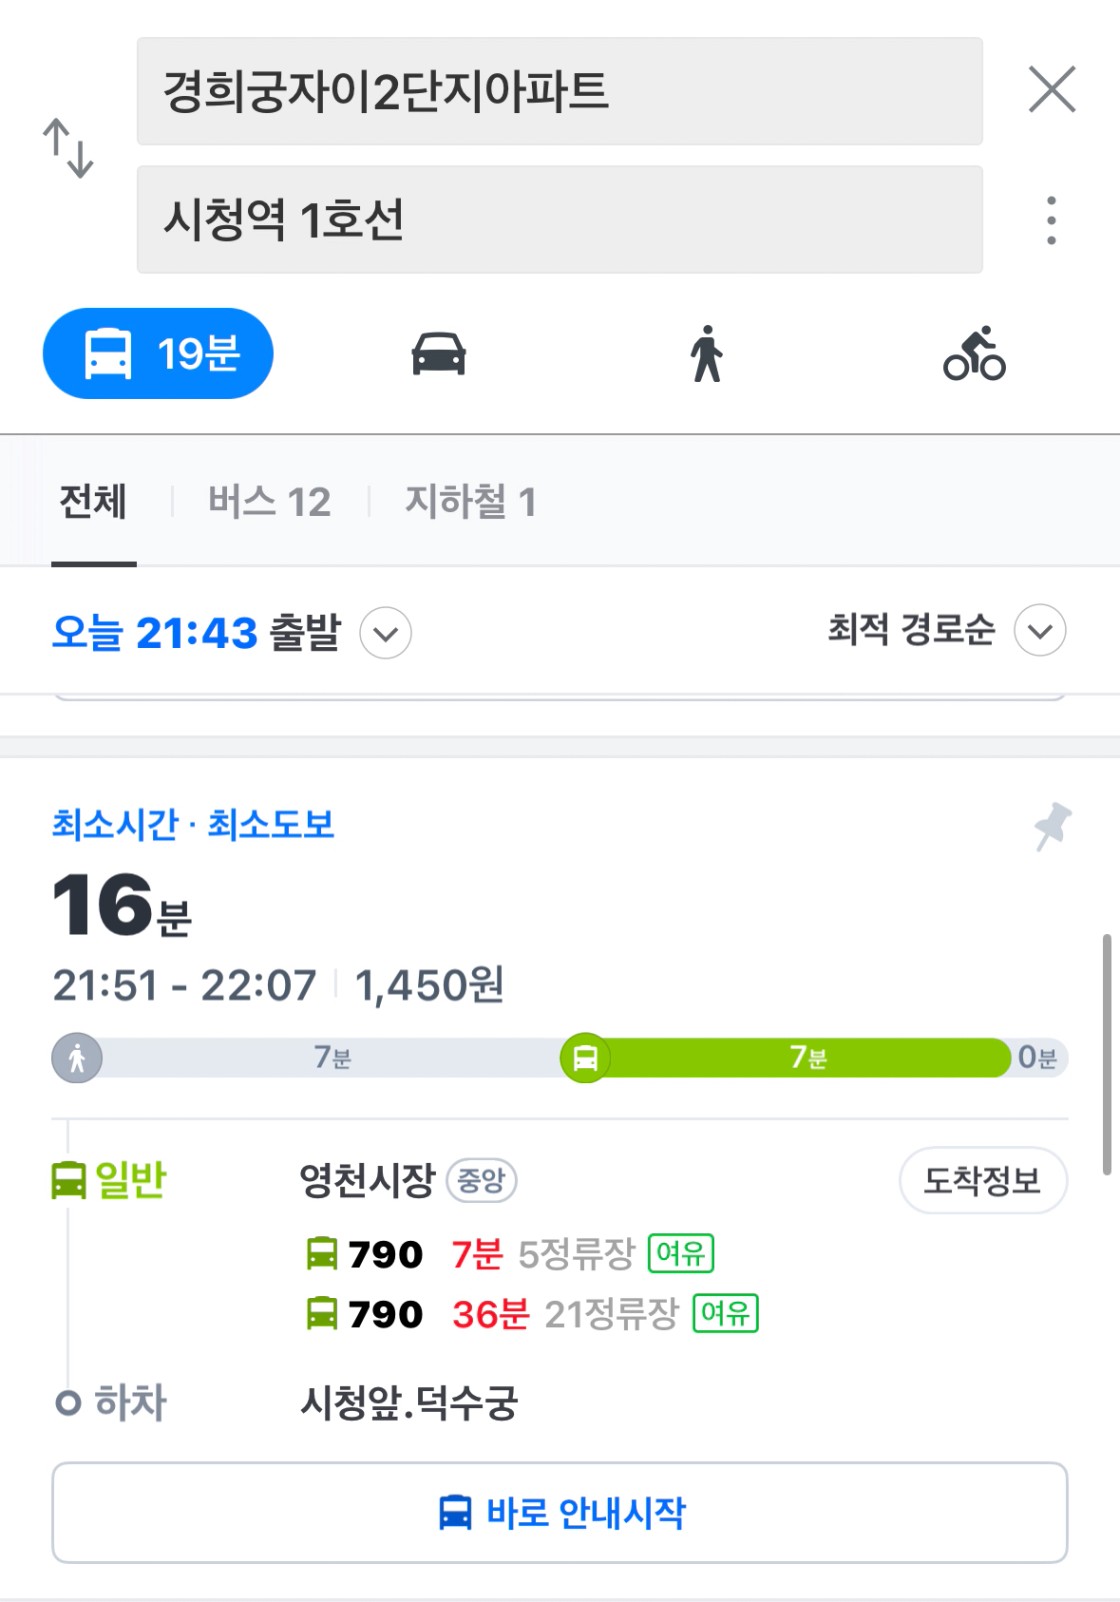Edit origin field 경희궁자이2단지아파트
The image size is (1120, 1602).
[560, 91]
